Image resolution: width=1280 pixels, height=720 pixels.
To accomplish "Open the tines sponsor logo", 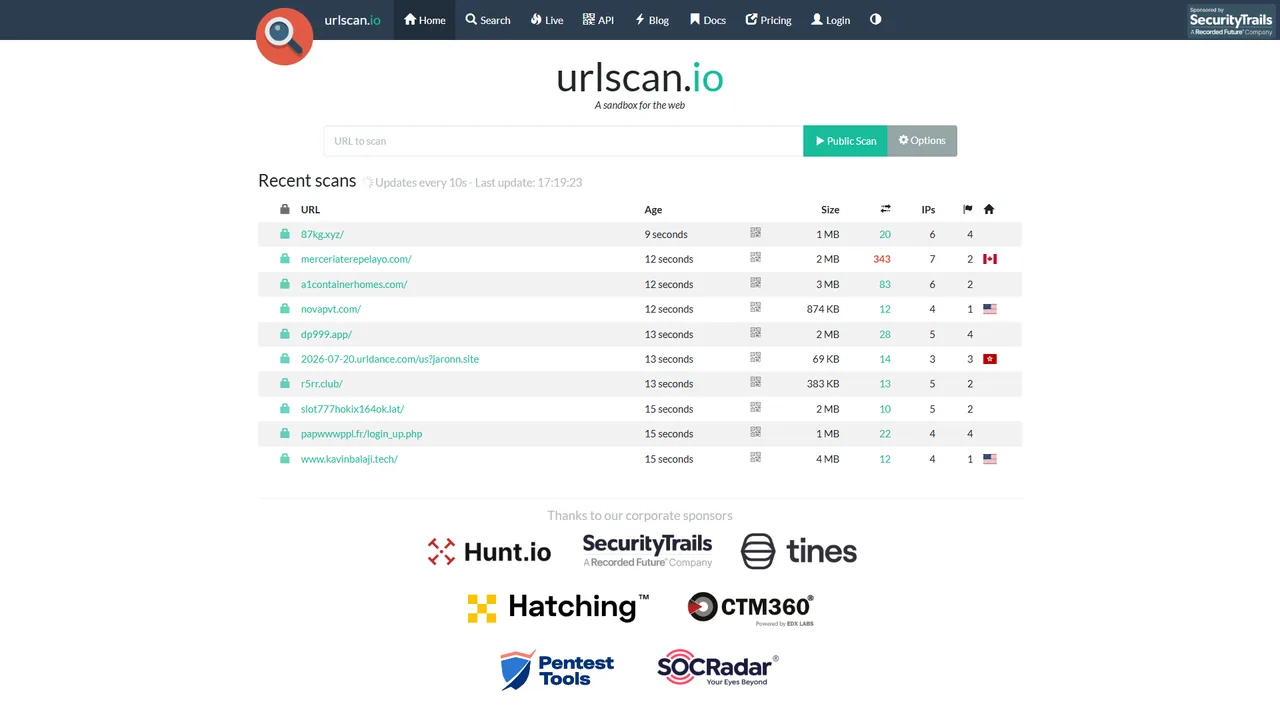I will pyautogui.click(x=799, y=551).
